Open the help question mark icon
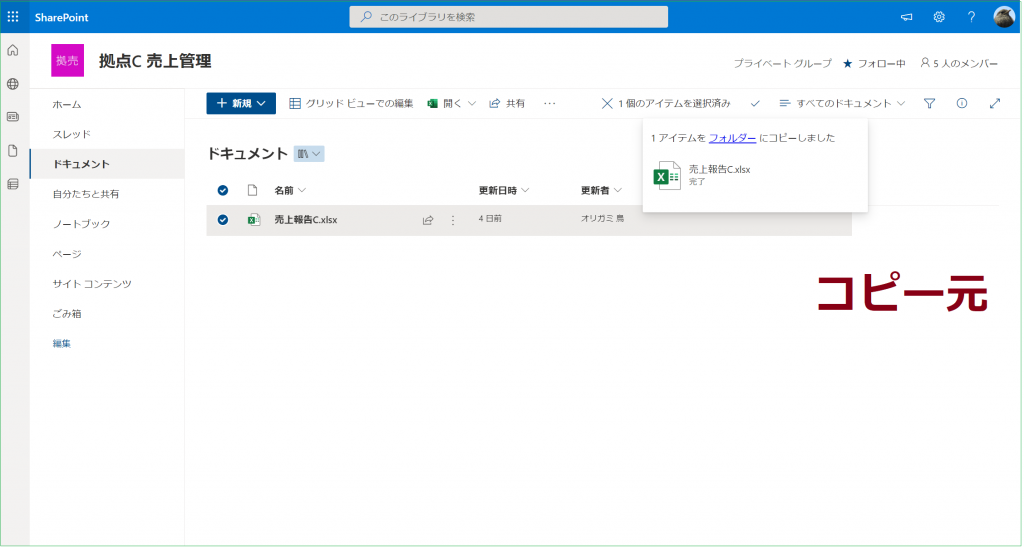Viewport: 1024px width, 548px height. pyautogui.click(x=971, y=17)
